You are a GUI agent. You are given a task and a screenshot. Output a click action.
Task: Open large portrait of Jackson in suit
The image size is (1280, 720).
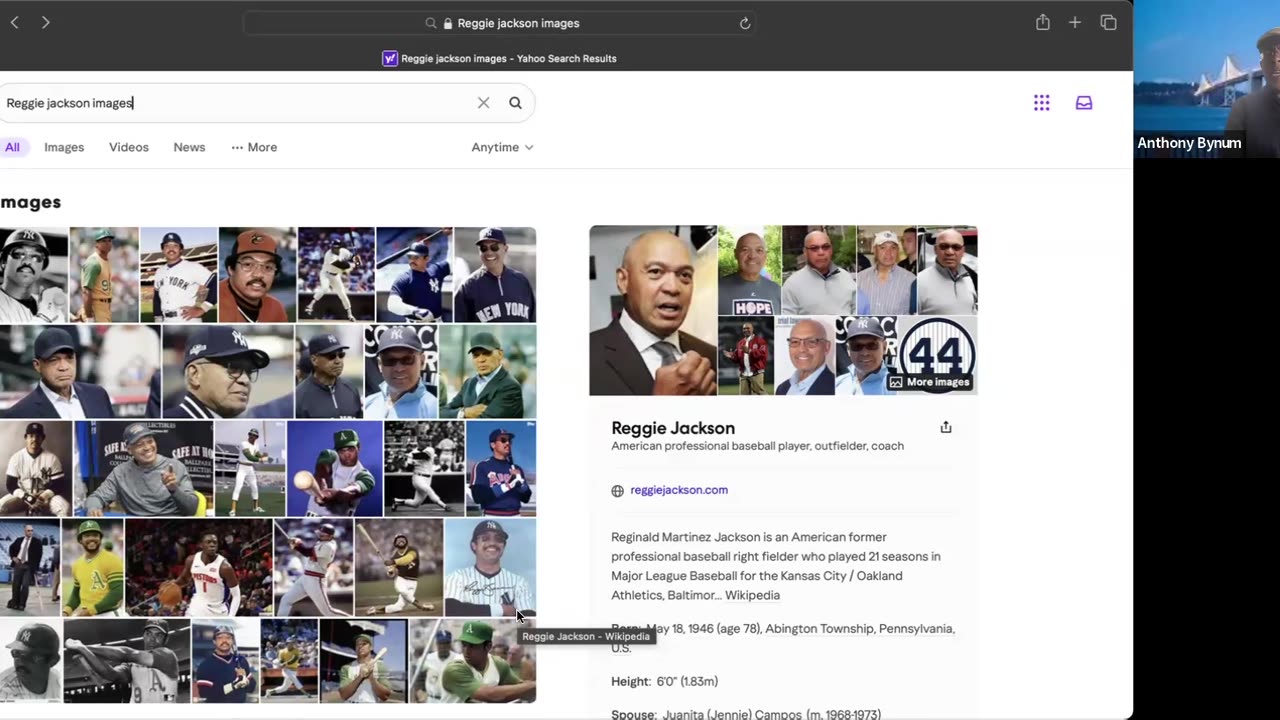[x=653, y=310]
